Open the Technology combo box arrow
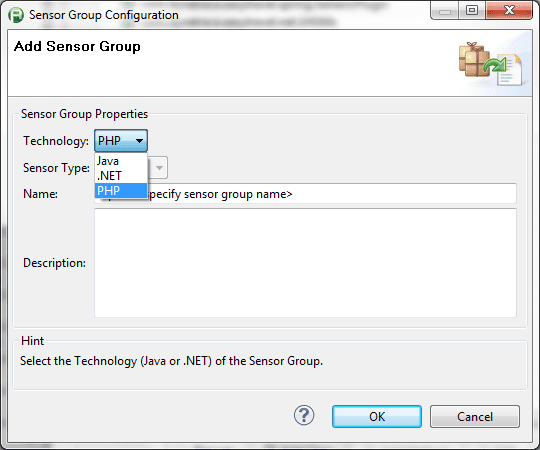This screenshot has width=540, height=450. click(139, 140)
